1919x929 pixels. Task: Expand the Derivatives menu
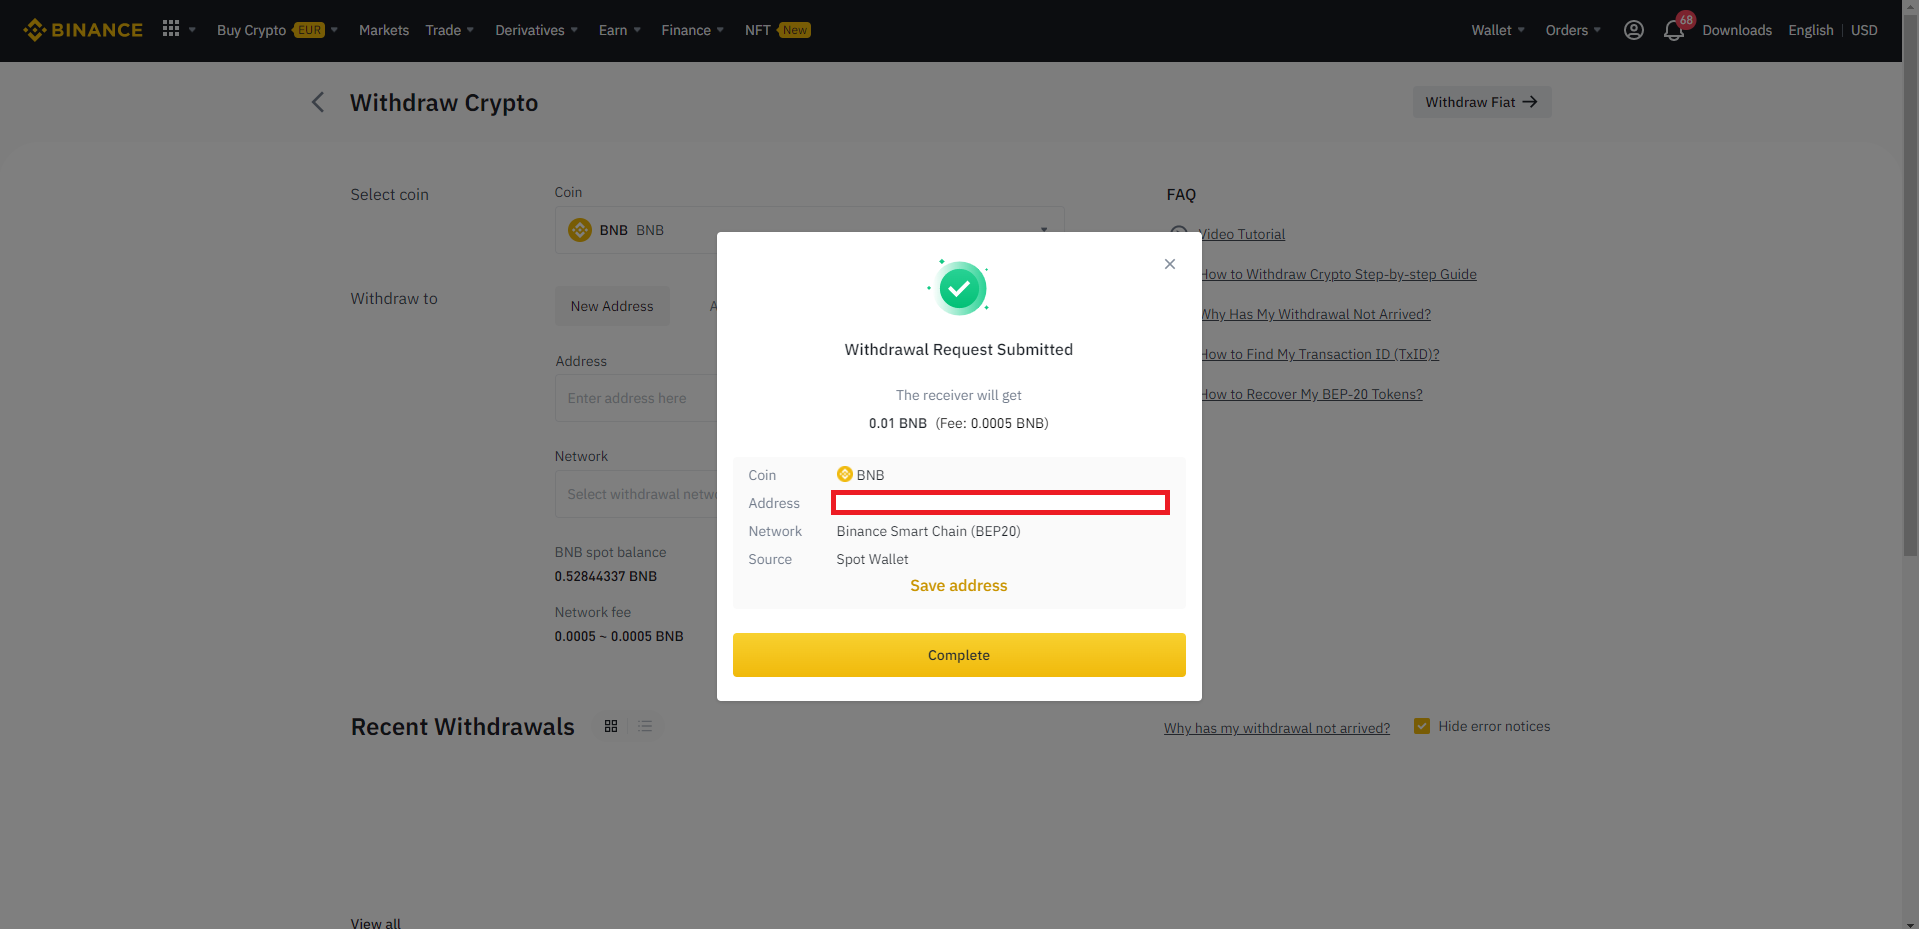[x=537, y=30]
